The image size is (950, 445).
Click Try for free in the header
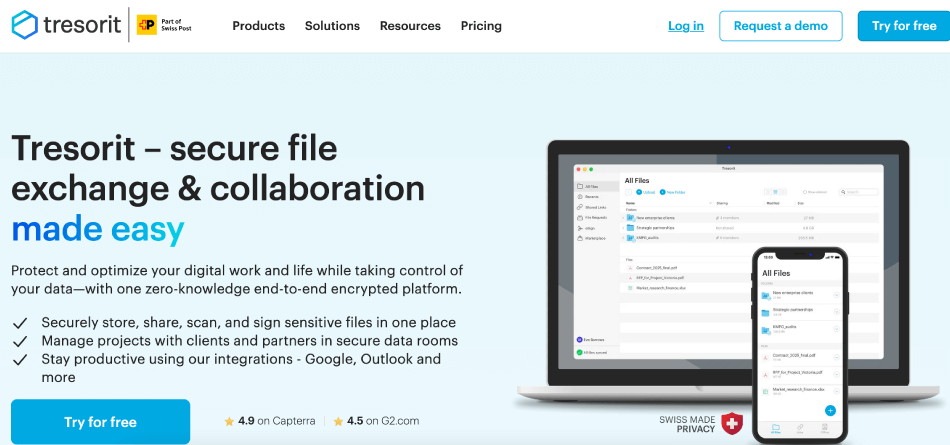click(x=903, y=26)
